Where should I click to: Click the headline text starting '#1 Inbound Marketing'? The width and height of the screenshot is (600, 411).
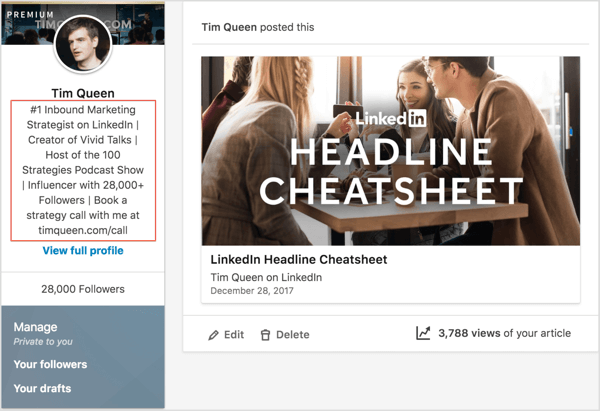(83, 170)
